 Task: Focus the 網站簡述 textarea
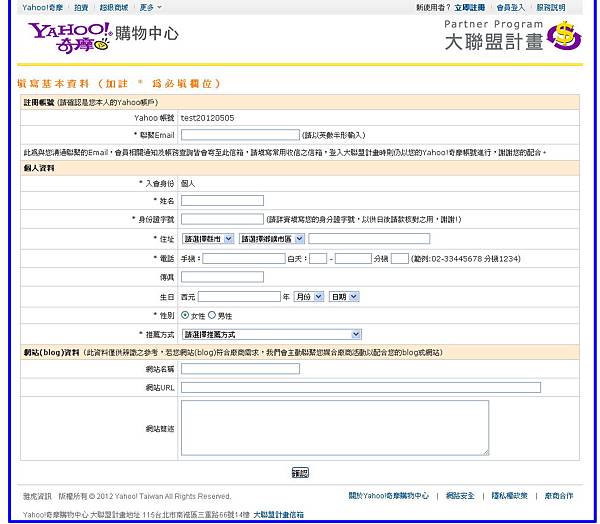pos(335,428)
